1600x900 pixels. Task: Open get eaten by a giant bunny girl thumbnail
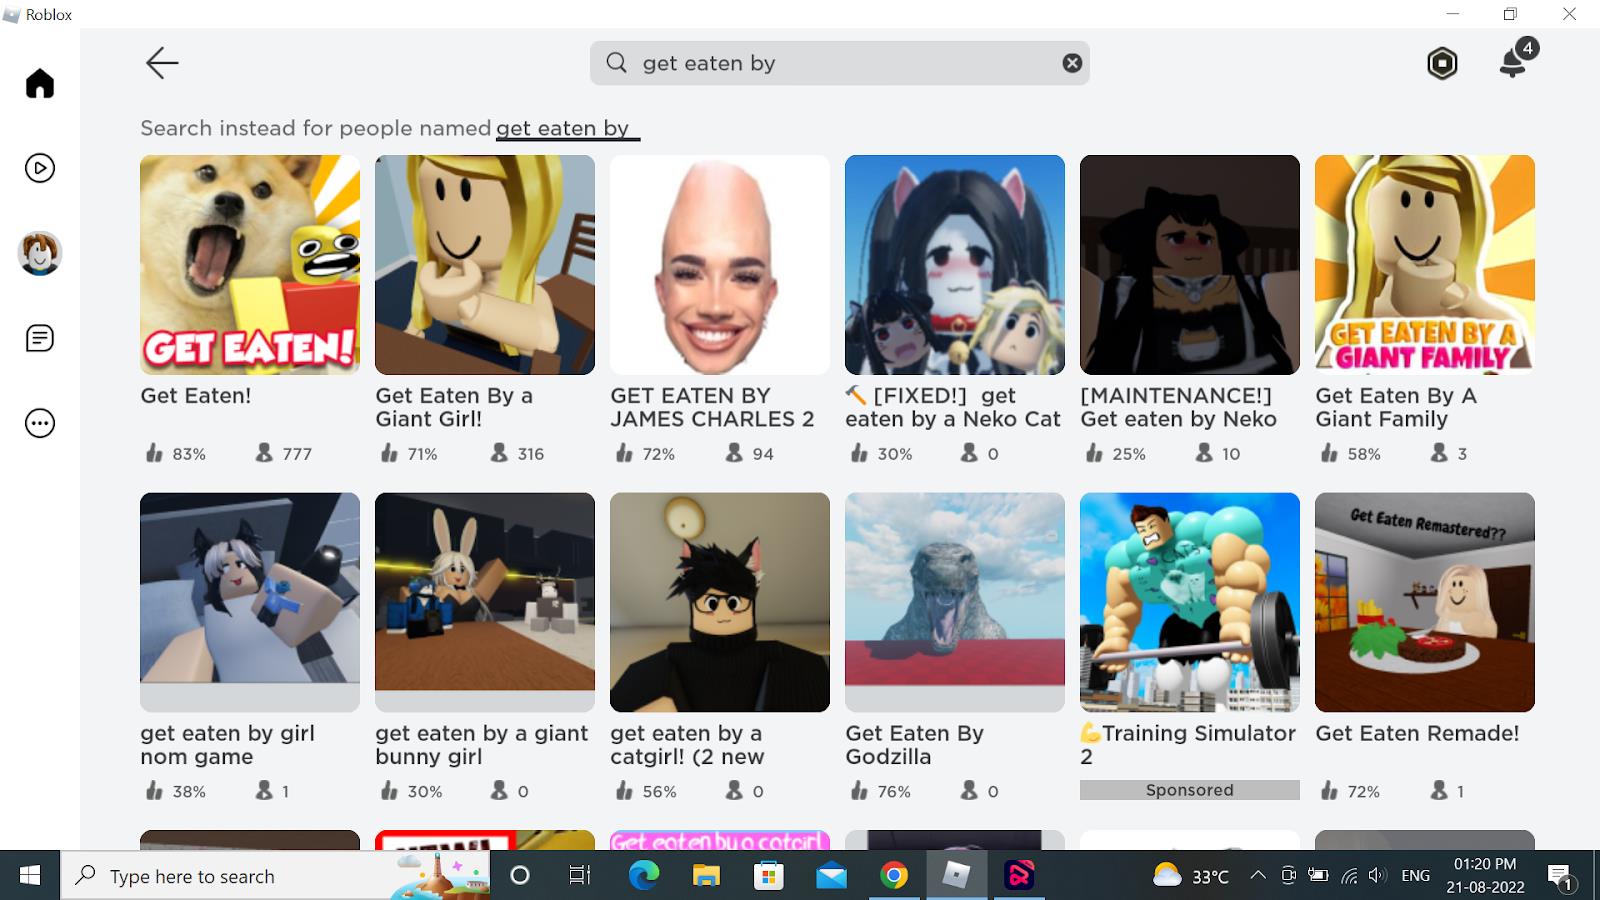click(x=485, y=602)
